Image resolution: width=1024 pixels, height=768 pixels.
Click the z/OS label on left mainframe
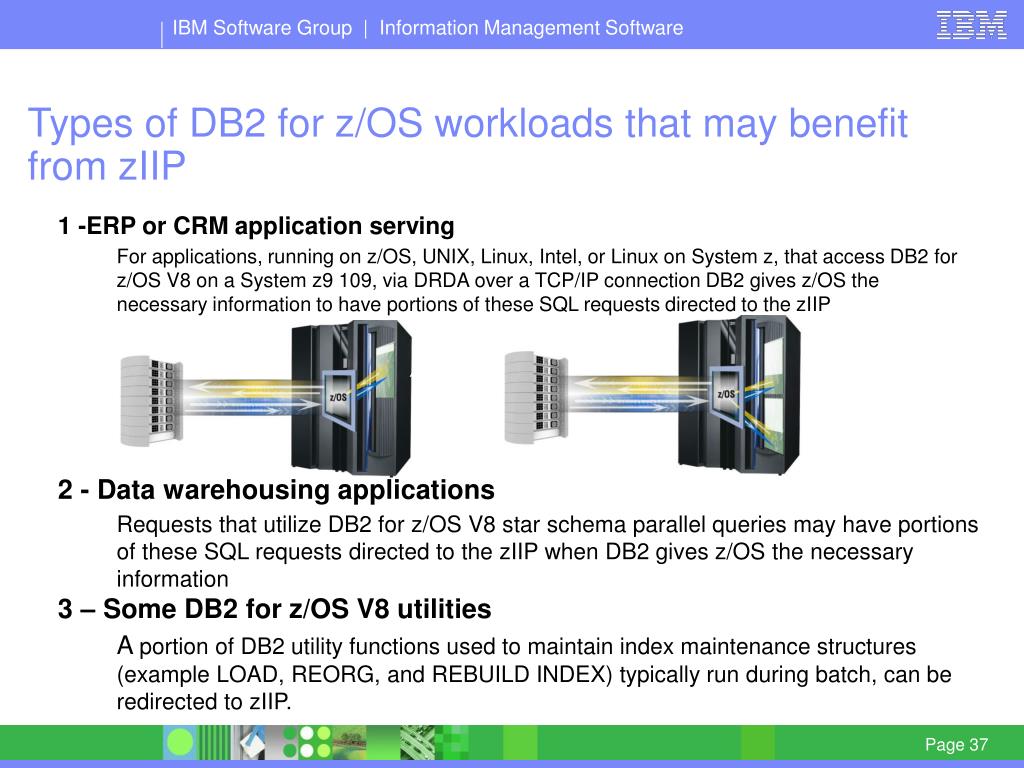338,396
